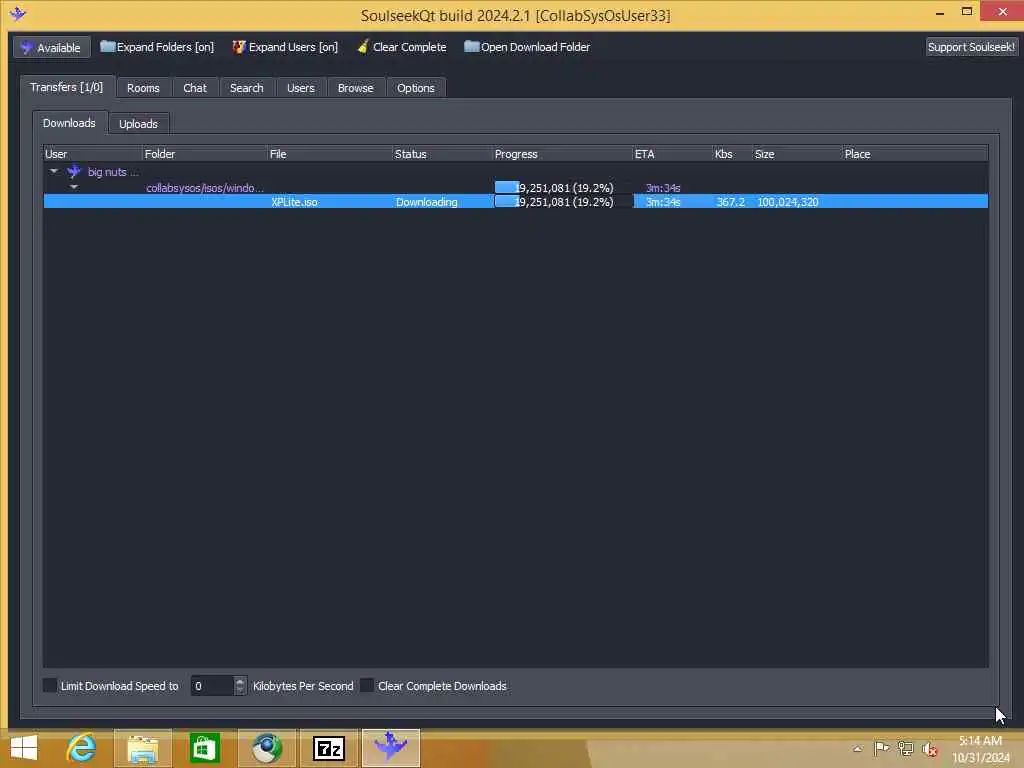1024x768 pixels.
Task: Select the Downloads sub-tab
Action: [69, 123]
